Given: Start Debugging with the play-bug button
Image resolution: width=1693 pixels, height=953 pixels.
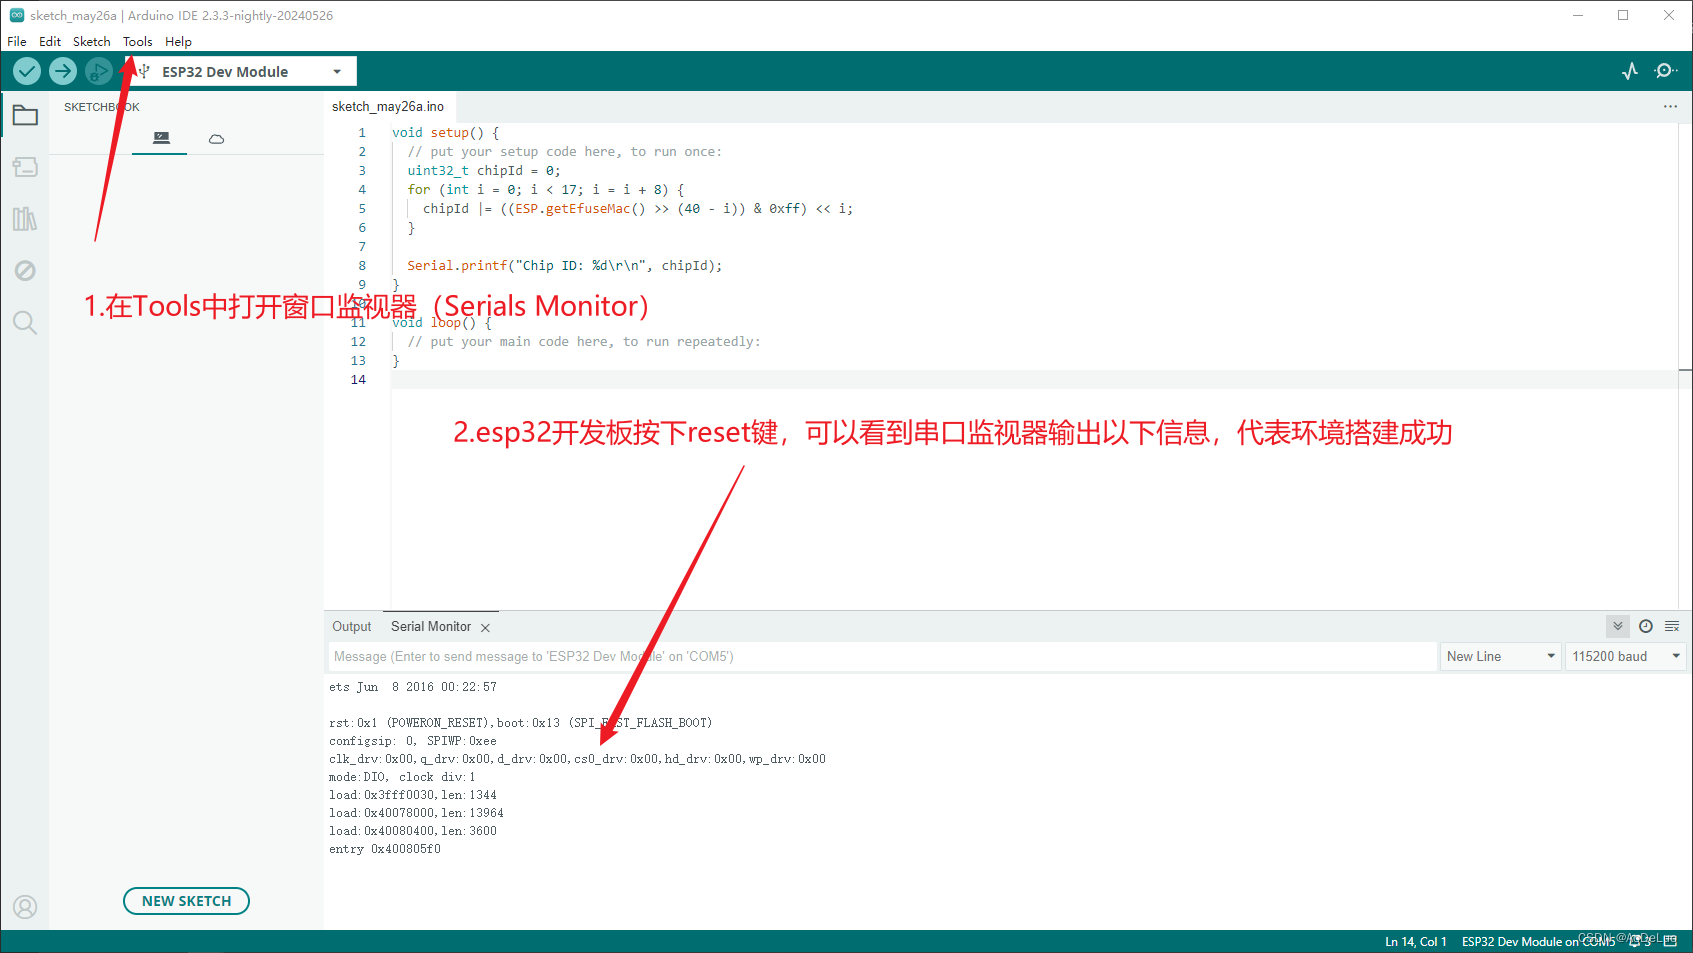Looking at the screenshot, I should click(98, 71).
